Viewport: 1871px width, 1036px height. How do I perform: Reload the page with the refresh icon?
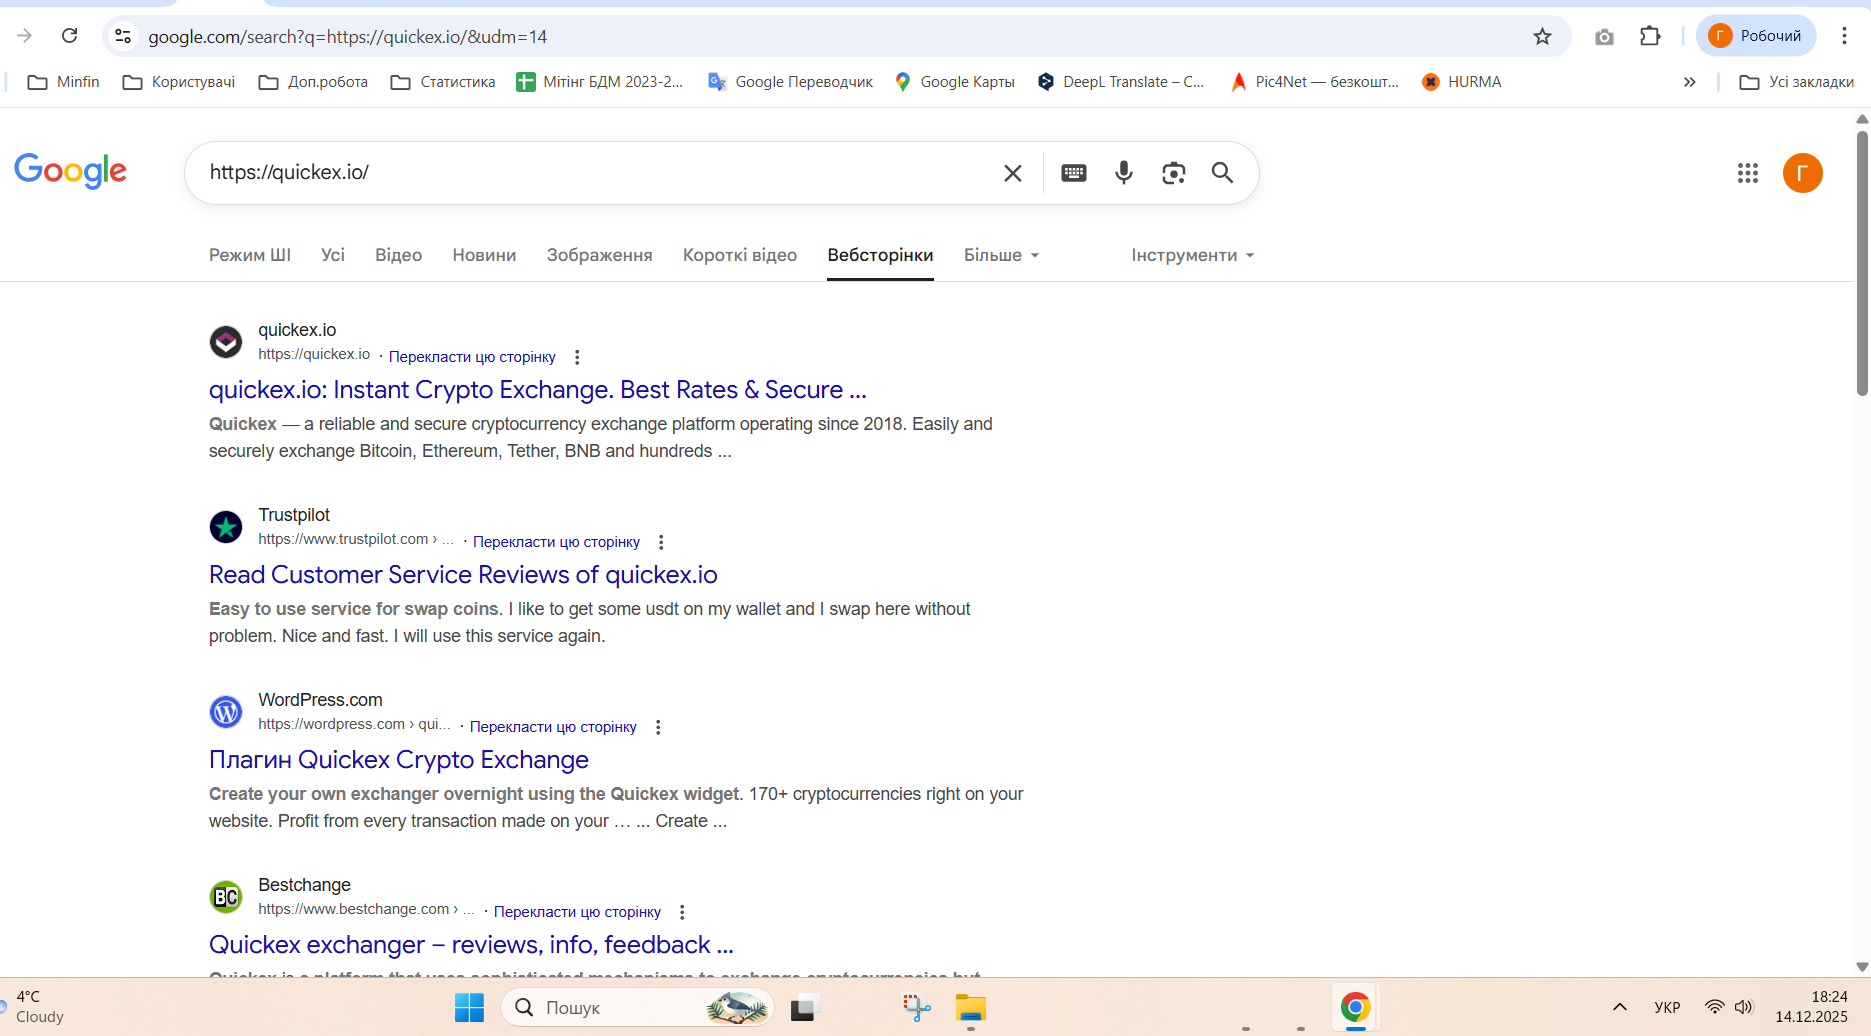pos(70,36)
